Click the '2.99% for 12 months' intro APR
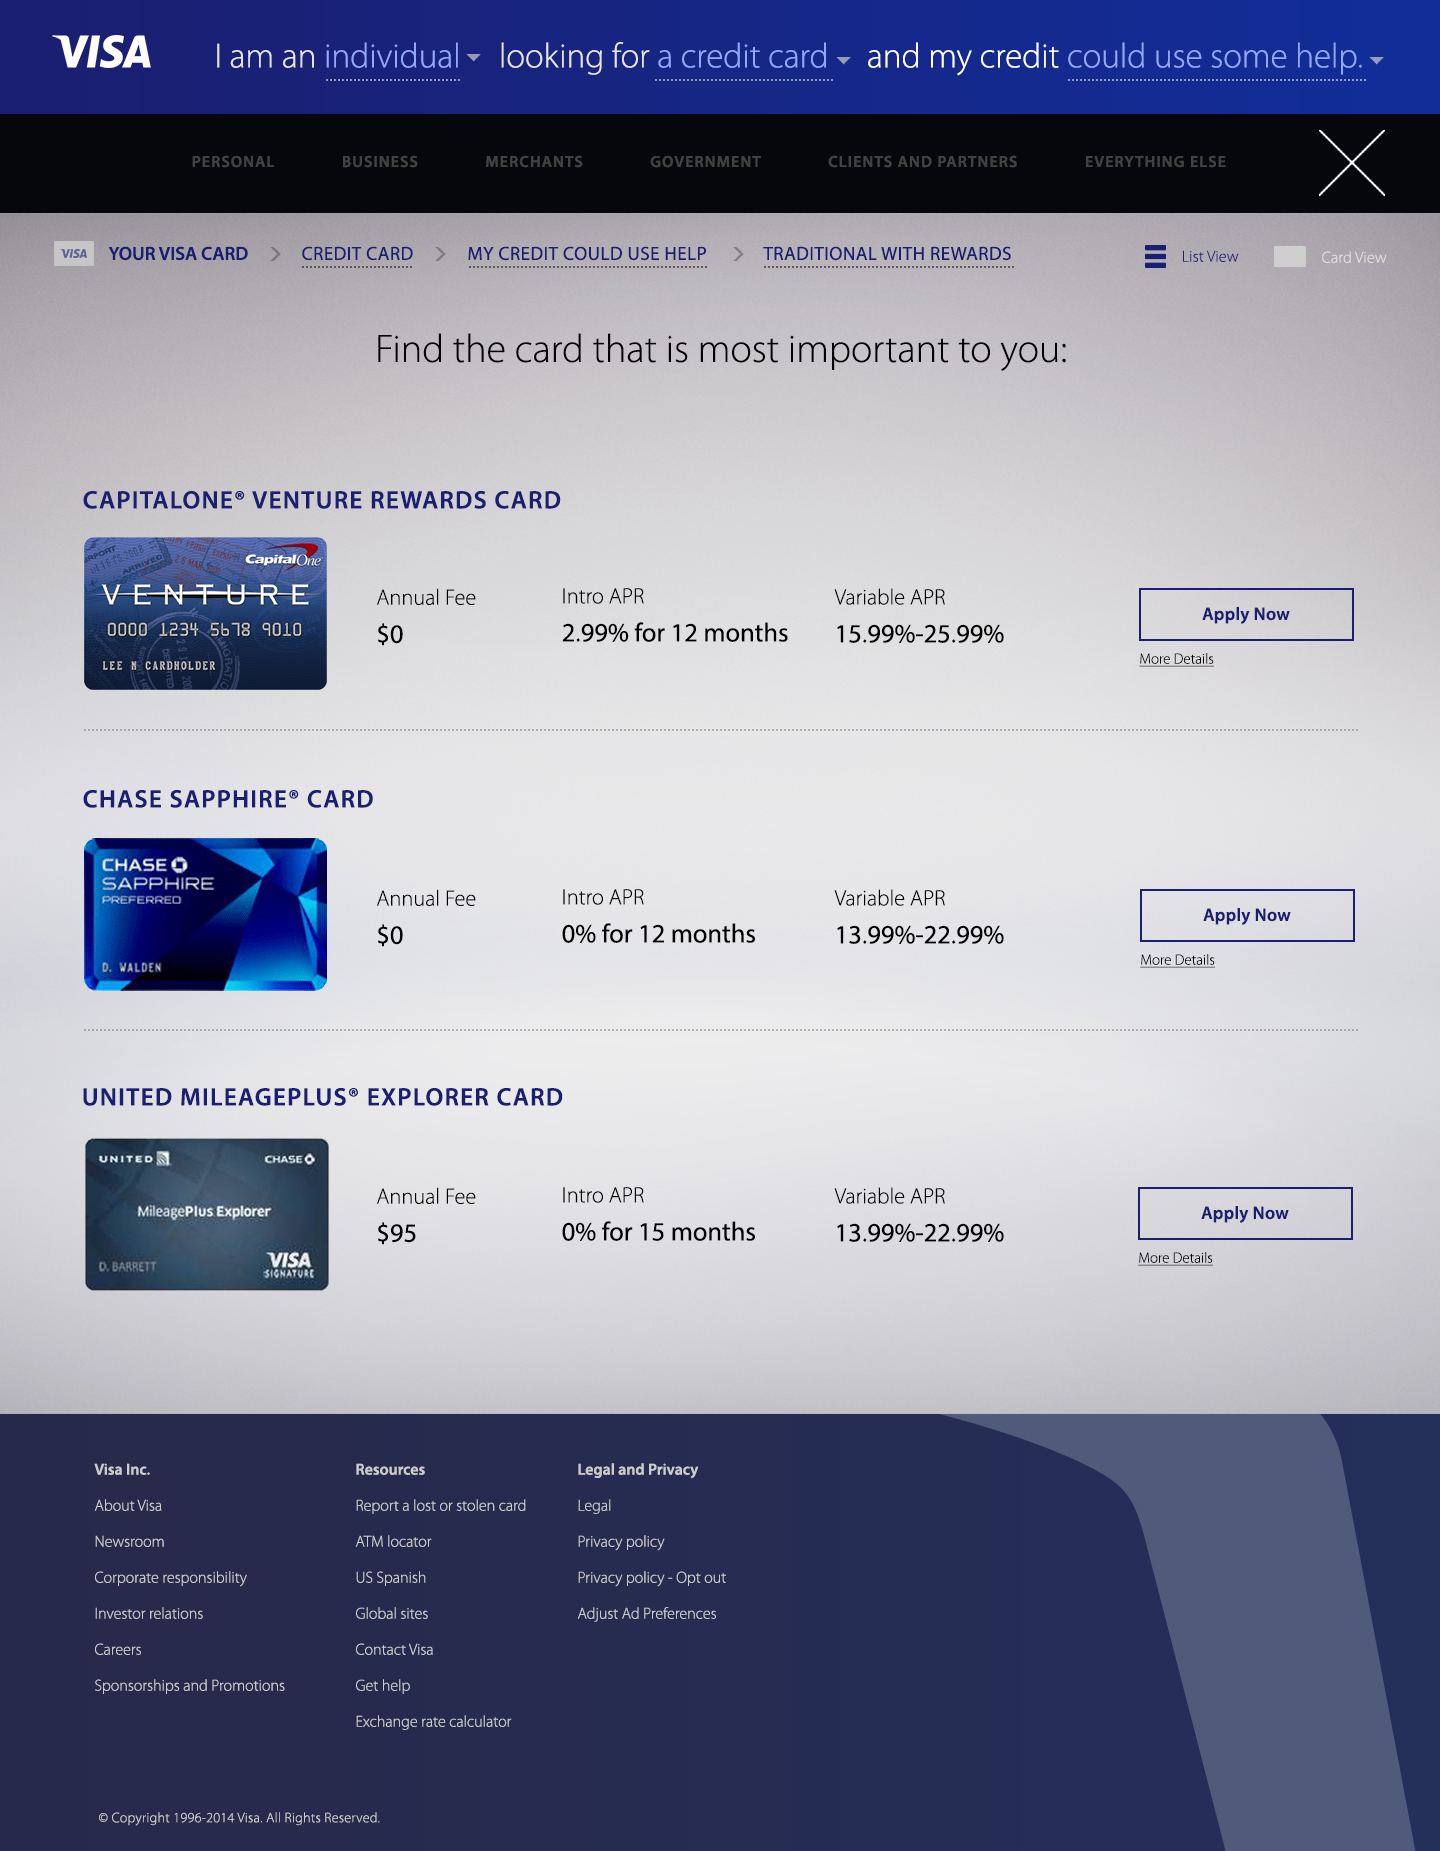1440x1851 pixels. tap(675, 633)
